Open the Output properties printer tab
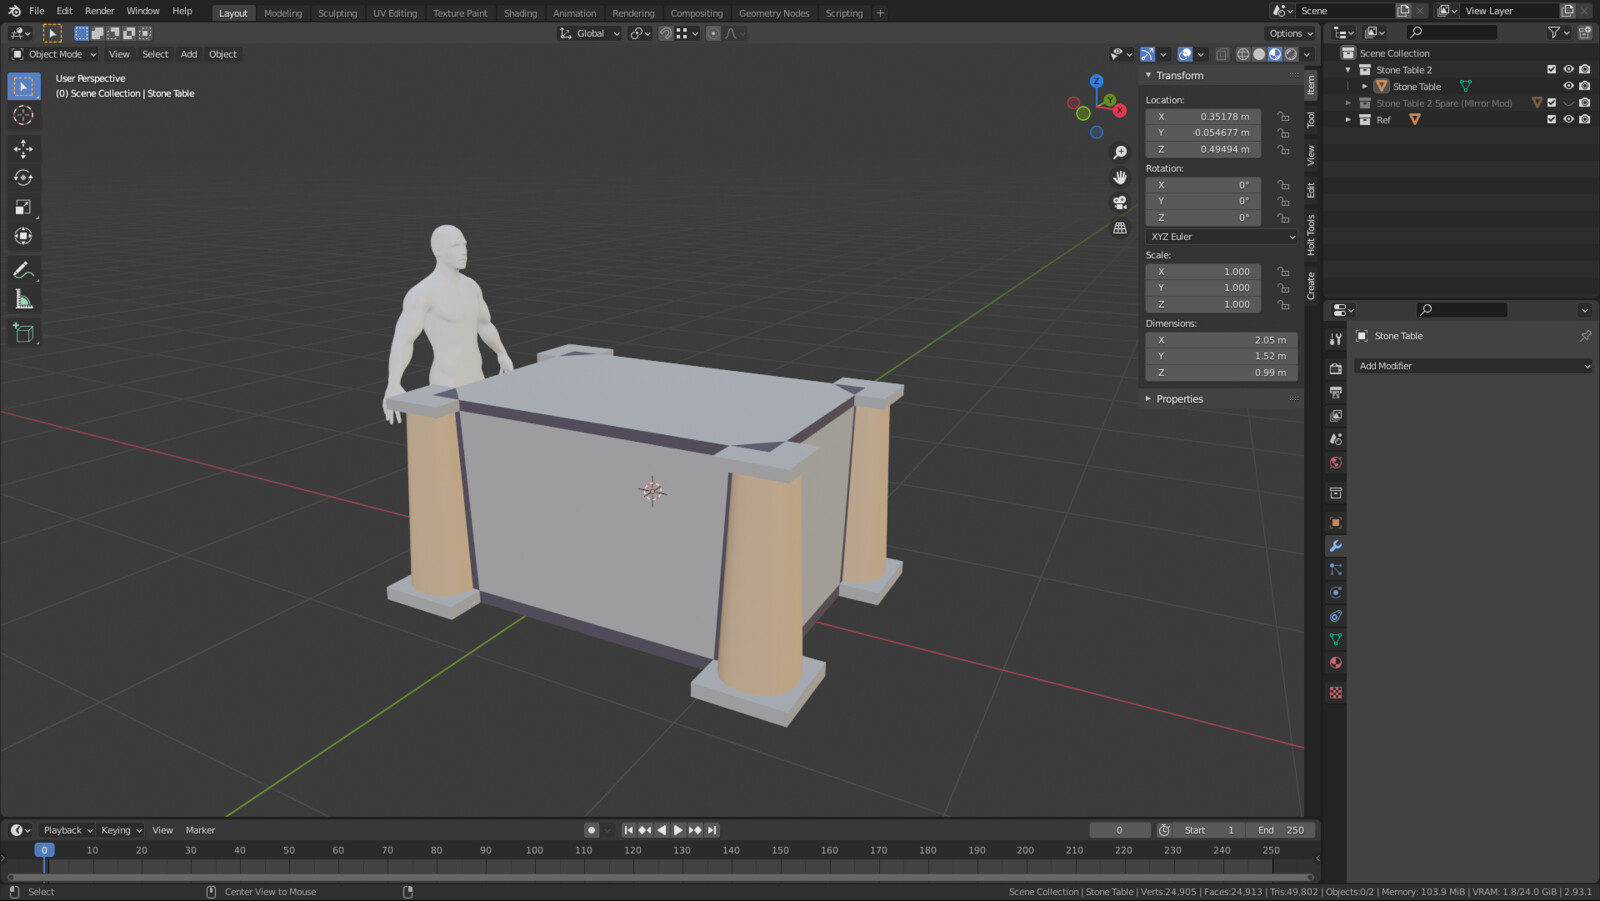This screenshot has width=1600, height=901. pyautogui.click(x=1335, y=392)
